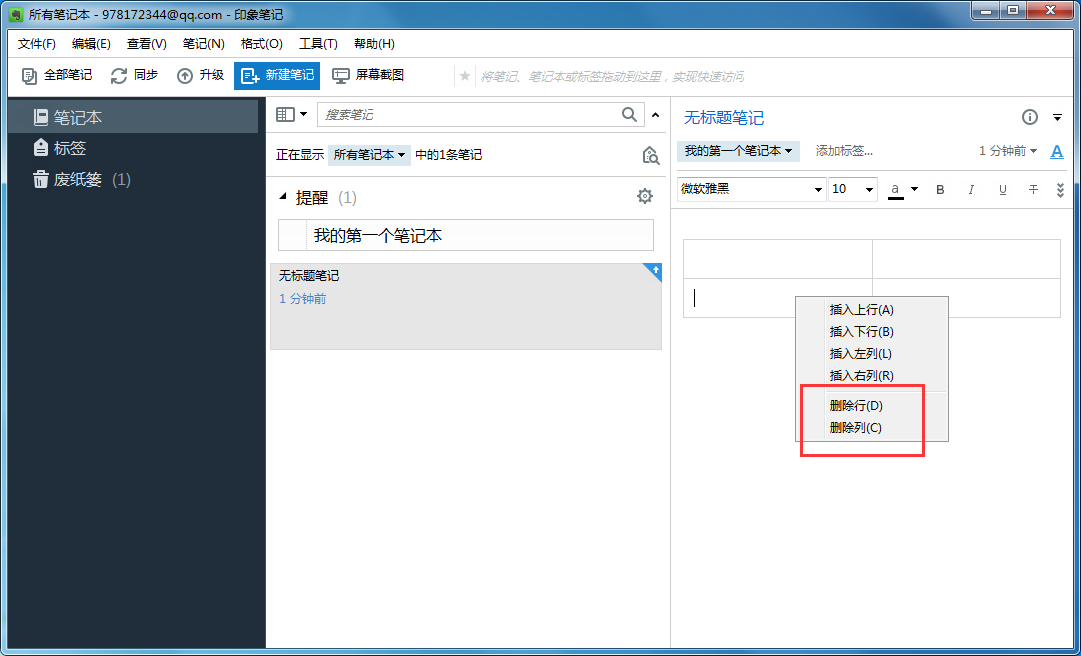This screenshot has width=1081, height=656.
Task: Toggle italic formatting
Action: (x=971, y=189)
